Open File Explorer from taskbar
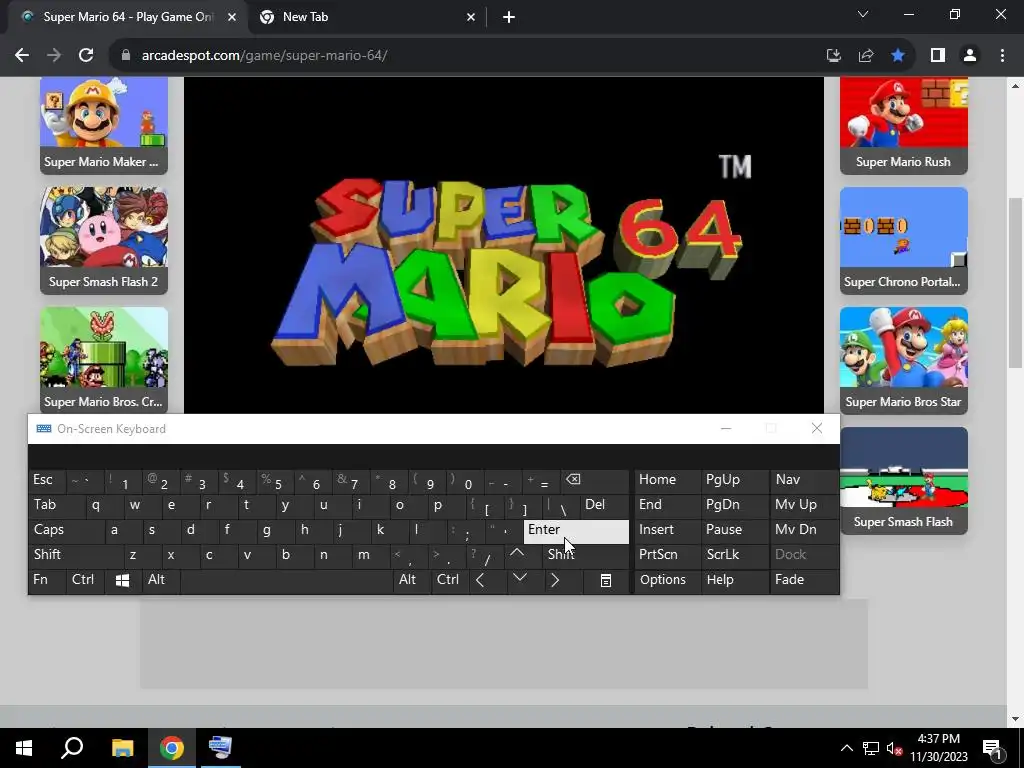This screenshot has height=768, width=1024. (x=122, y=748)
